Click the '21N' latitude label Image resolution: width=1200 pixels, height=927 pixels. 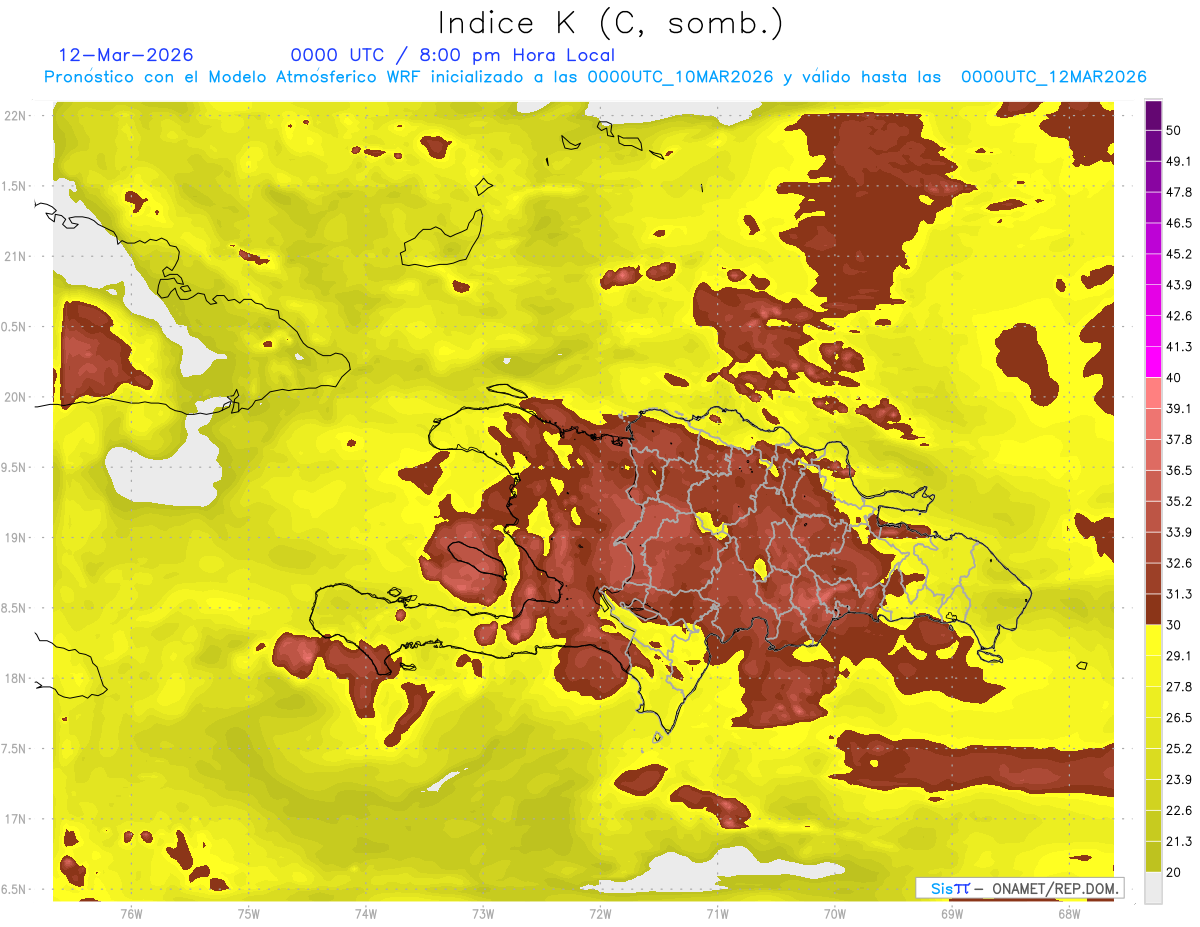tap(17, 256)
